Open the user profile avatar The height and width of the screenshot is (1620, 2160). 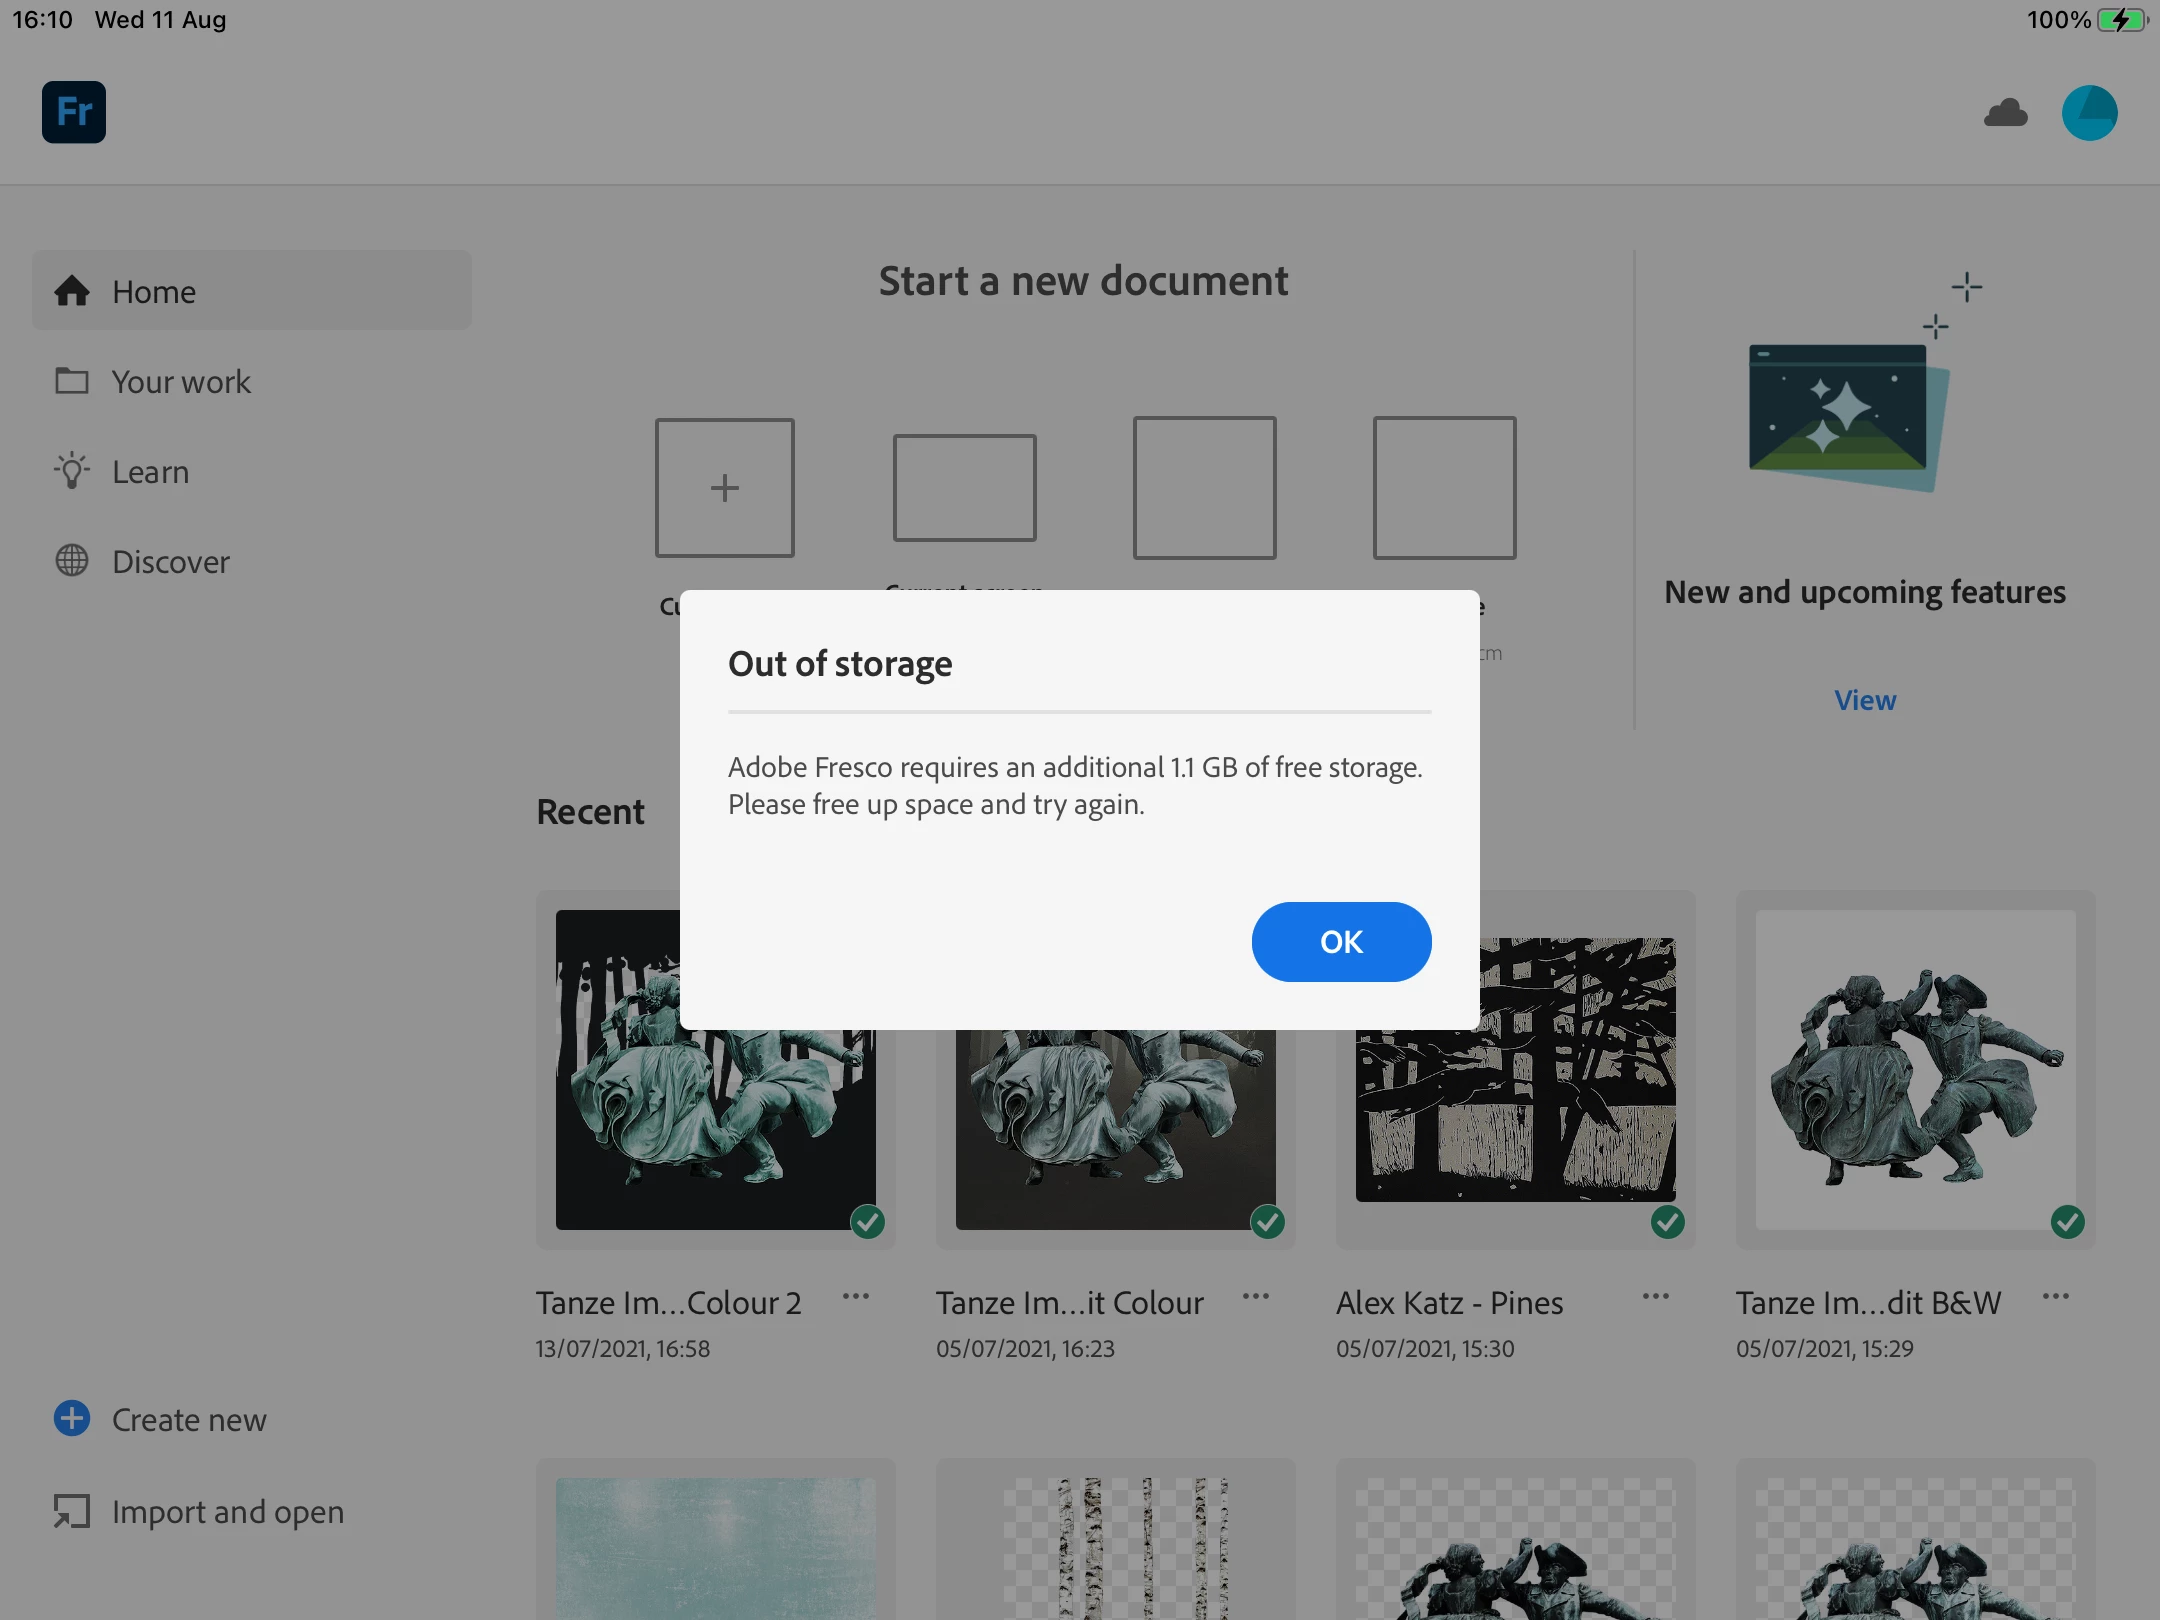[2089, 113]
